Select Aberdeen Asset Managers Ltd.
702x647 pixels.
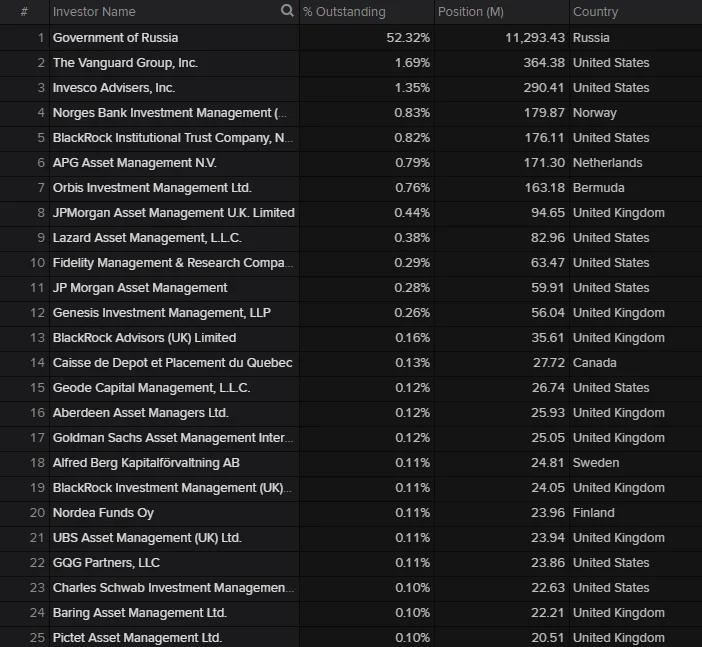coord(140,413)
